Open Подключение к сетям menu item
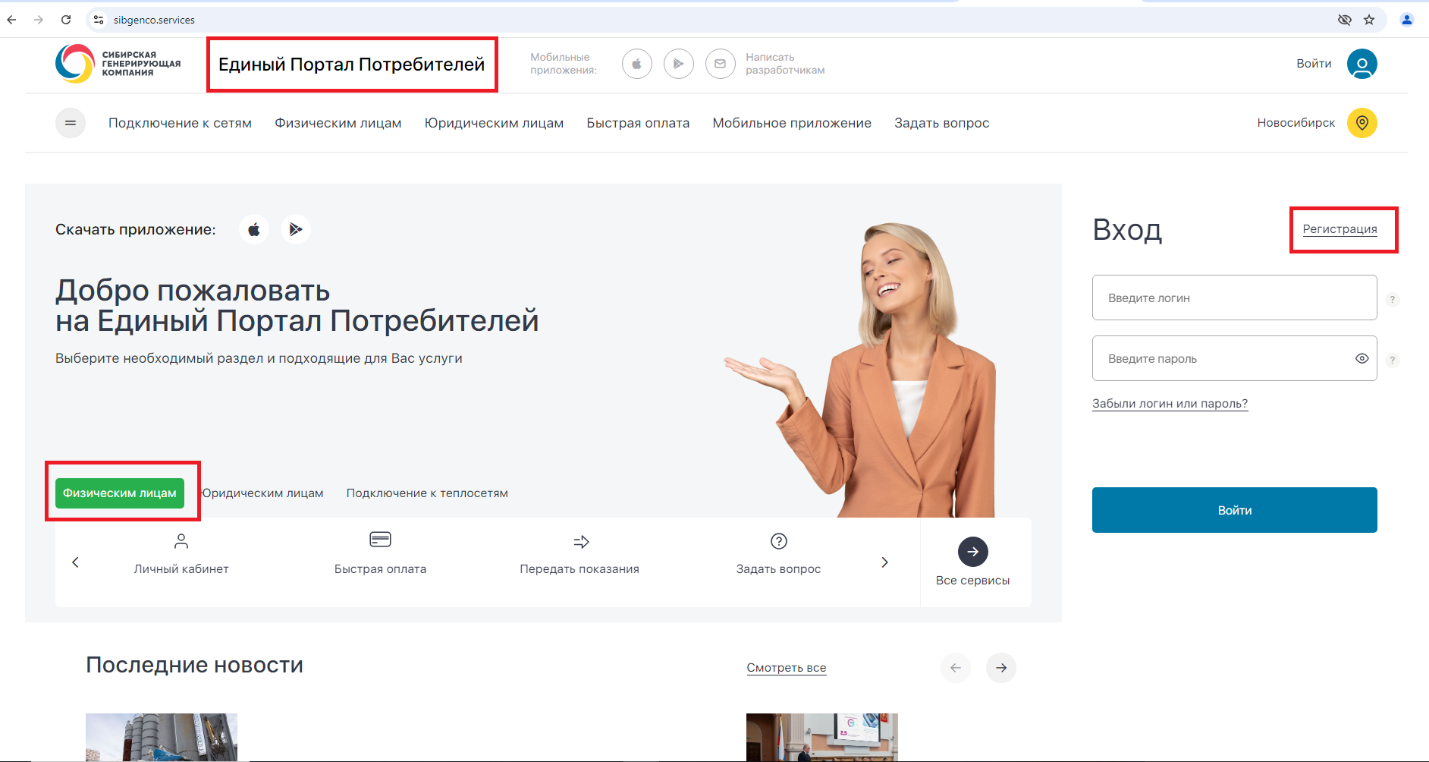 click(180, 123)
